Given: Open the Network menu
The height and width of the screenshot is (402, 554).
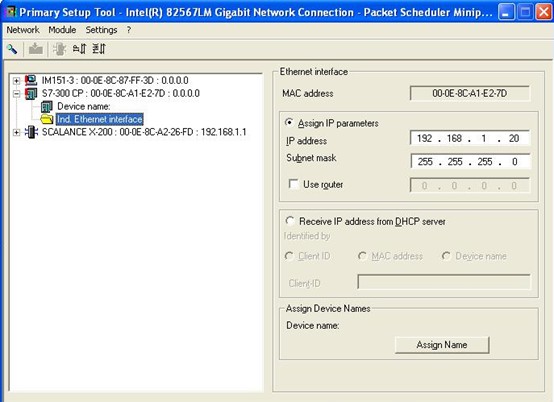Looking at the screenshot, I should [x=23, y=30].
